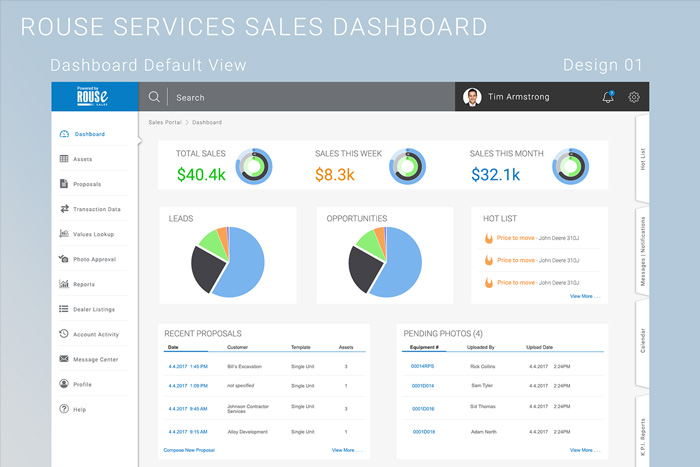Click the Dealer Listings list icon
This screenshot has height=467, width=700.
[x=64, y=309]
